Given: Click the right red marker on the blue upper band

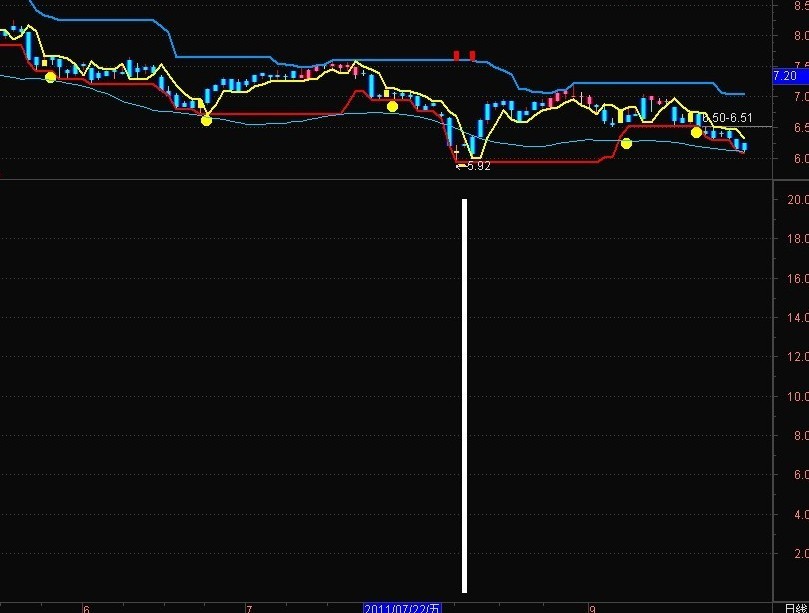Looking at the screenshot, I should [473, 55].
